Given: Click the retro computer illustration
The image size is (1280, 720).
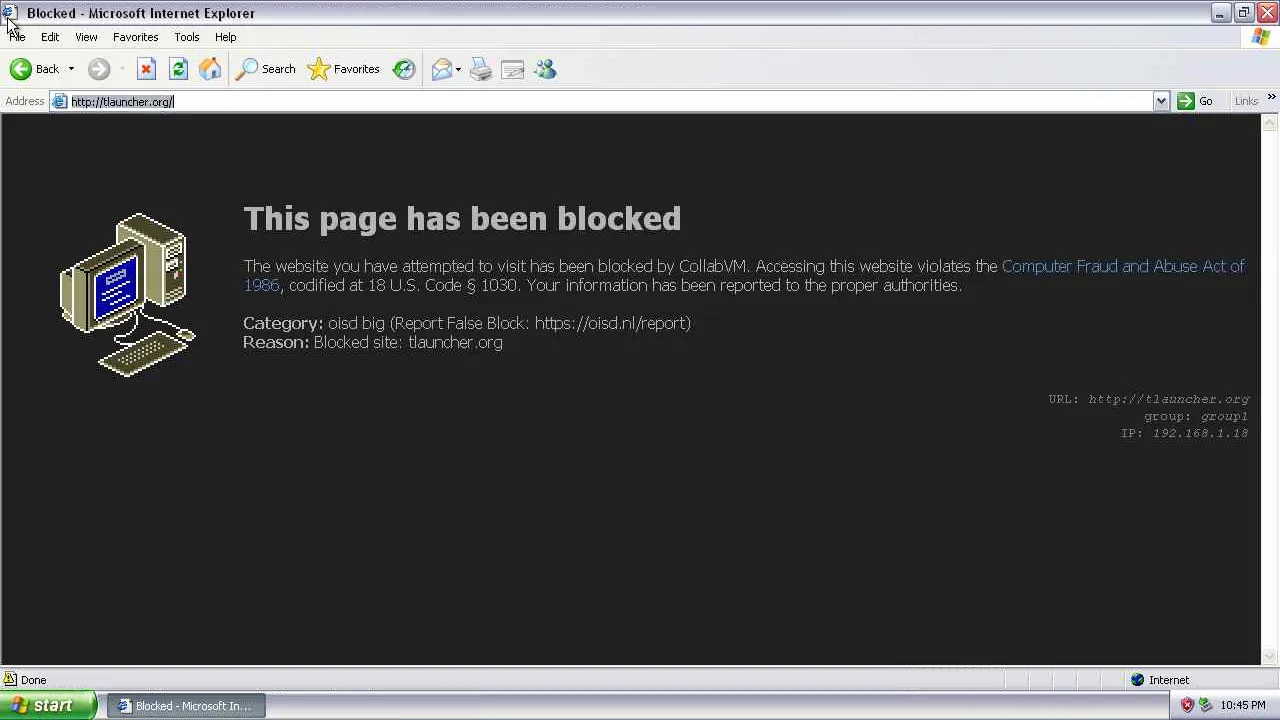Looking at the screenshot, I should (x=128, y=294).
